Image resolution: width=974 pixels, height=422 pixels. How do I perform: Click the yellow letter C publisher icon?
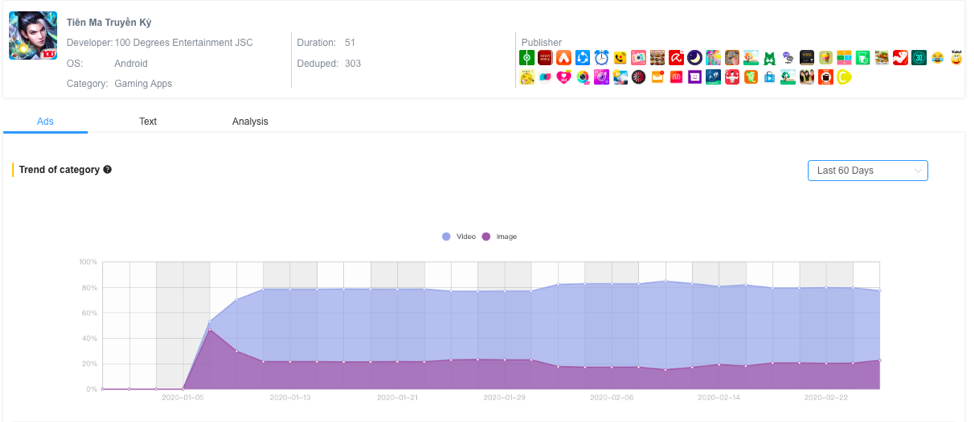coord(844,77)
